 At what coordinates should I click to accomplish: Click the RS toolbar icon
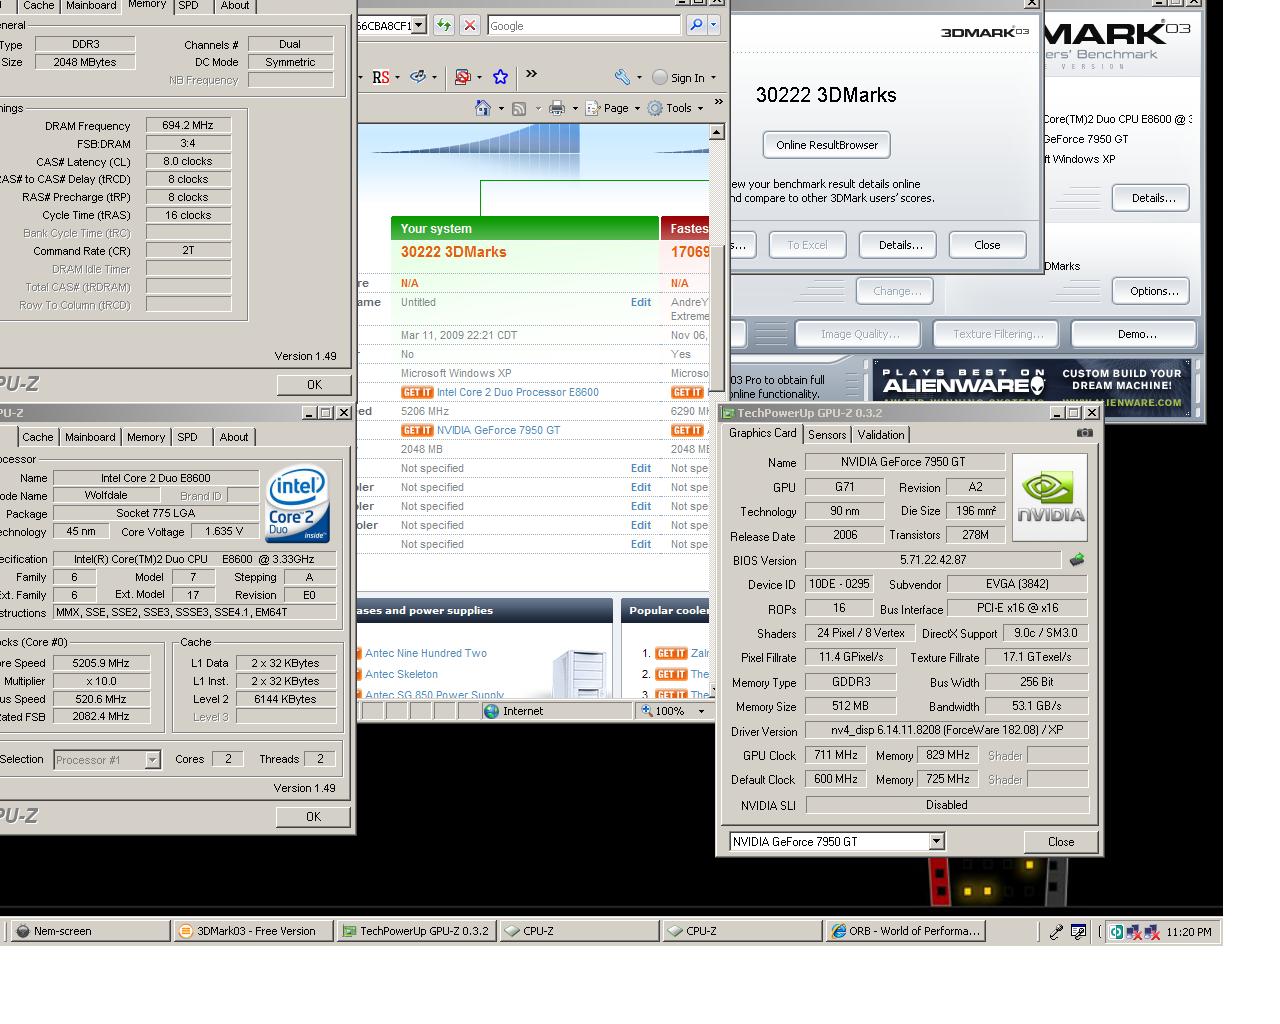[381, 77]
